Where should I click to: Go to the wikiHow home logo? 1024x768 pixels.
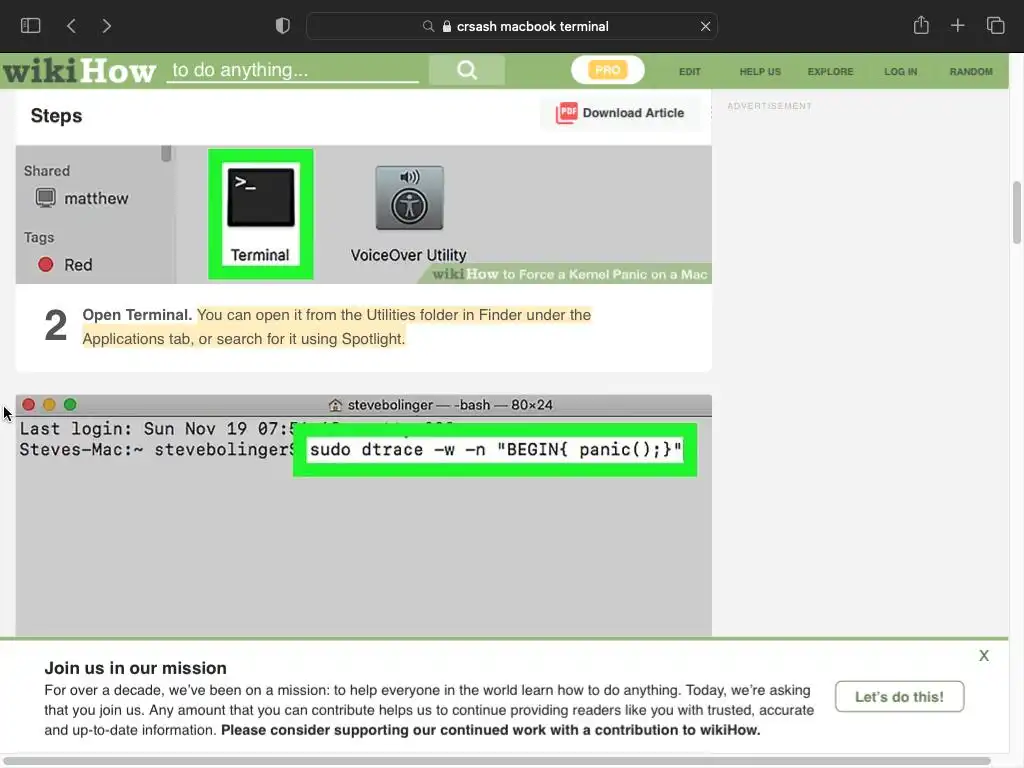pyautogui.click(x=79, y=71)
